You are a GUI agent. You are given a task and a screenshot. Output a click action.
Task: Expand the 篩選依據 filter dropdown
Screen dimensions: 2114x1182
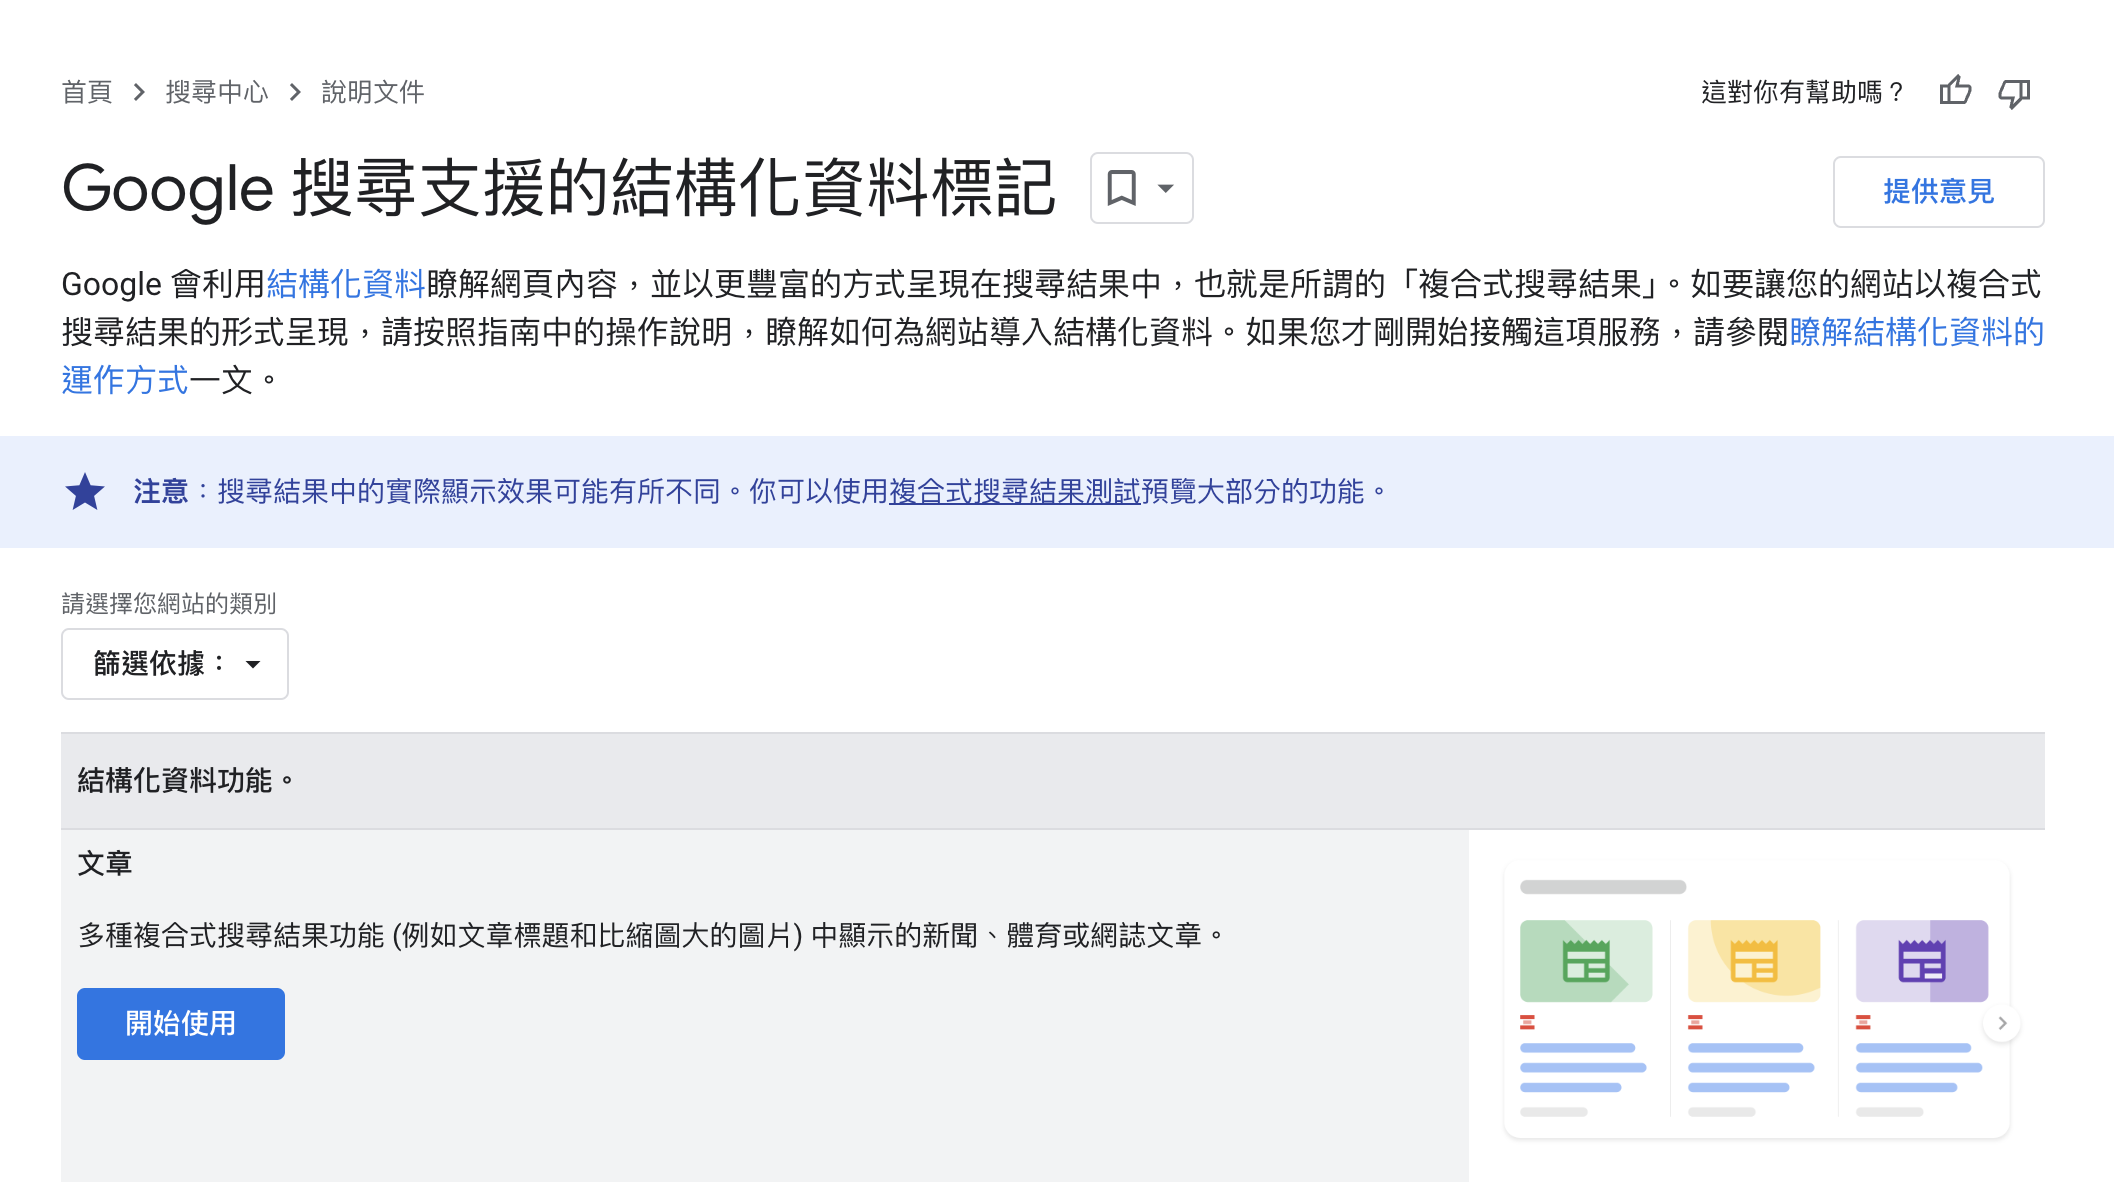pyautogui.click(x=175, y=664)
